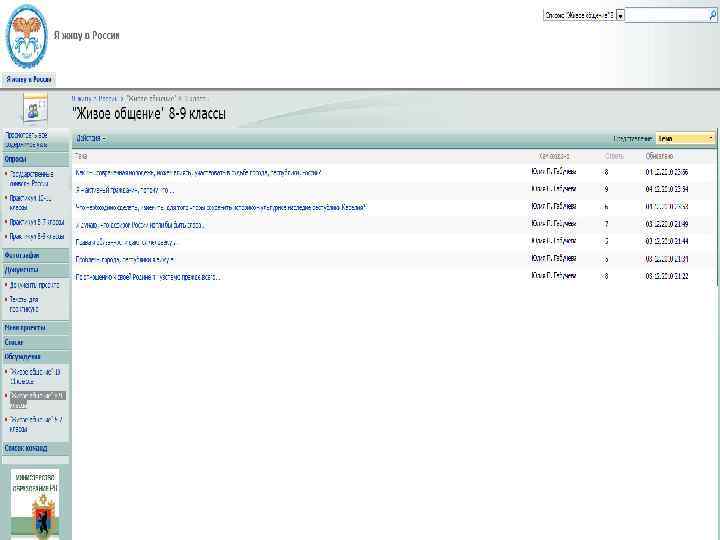The height and width of the screenshot is (540, 720).
Task: Open topic 'По отношению к своей России я чувствую...'
Action: coord(148,277)
